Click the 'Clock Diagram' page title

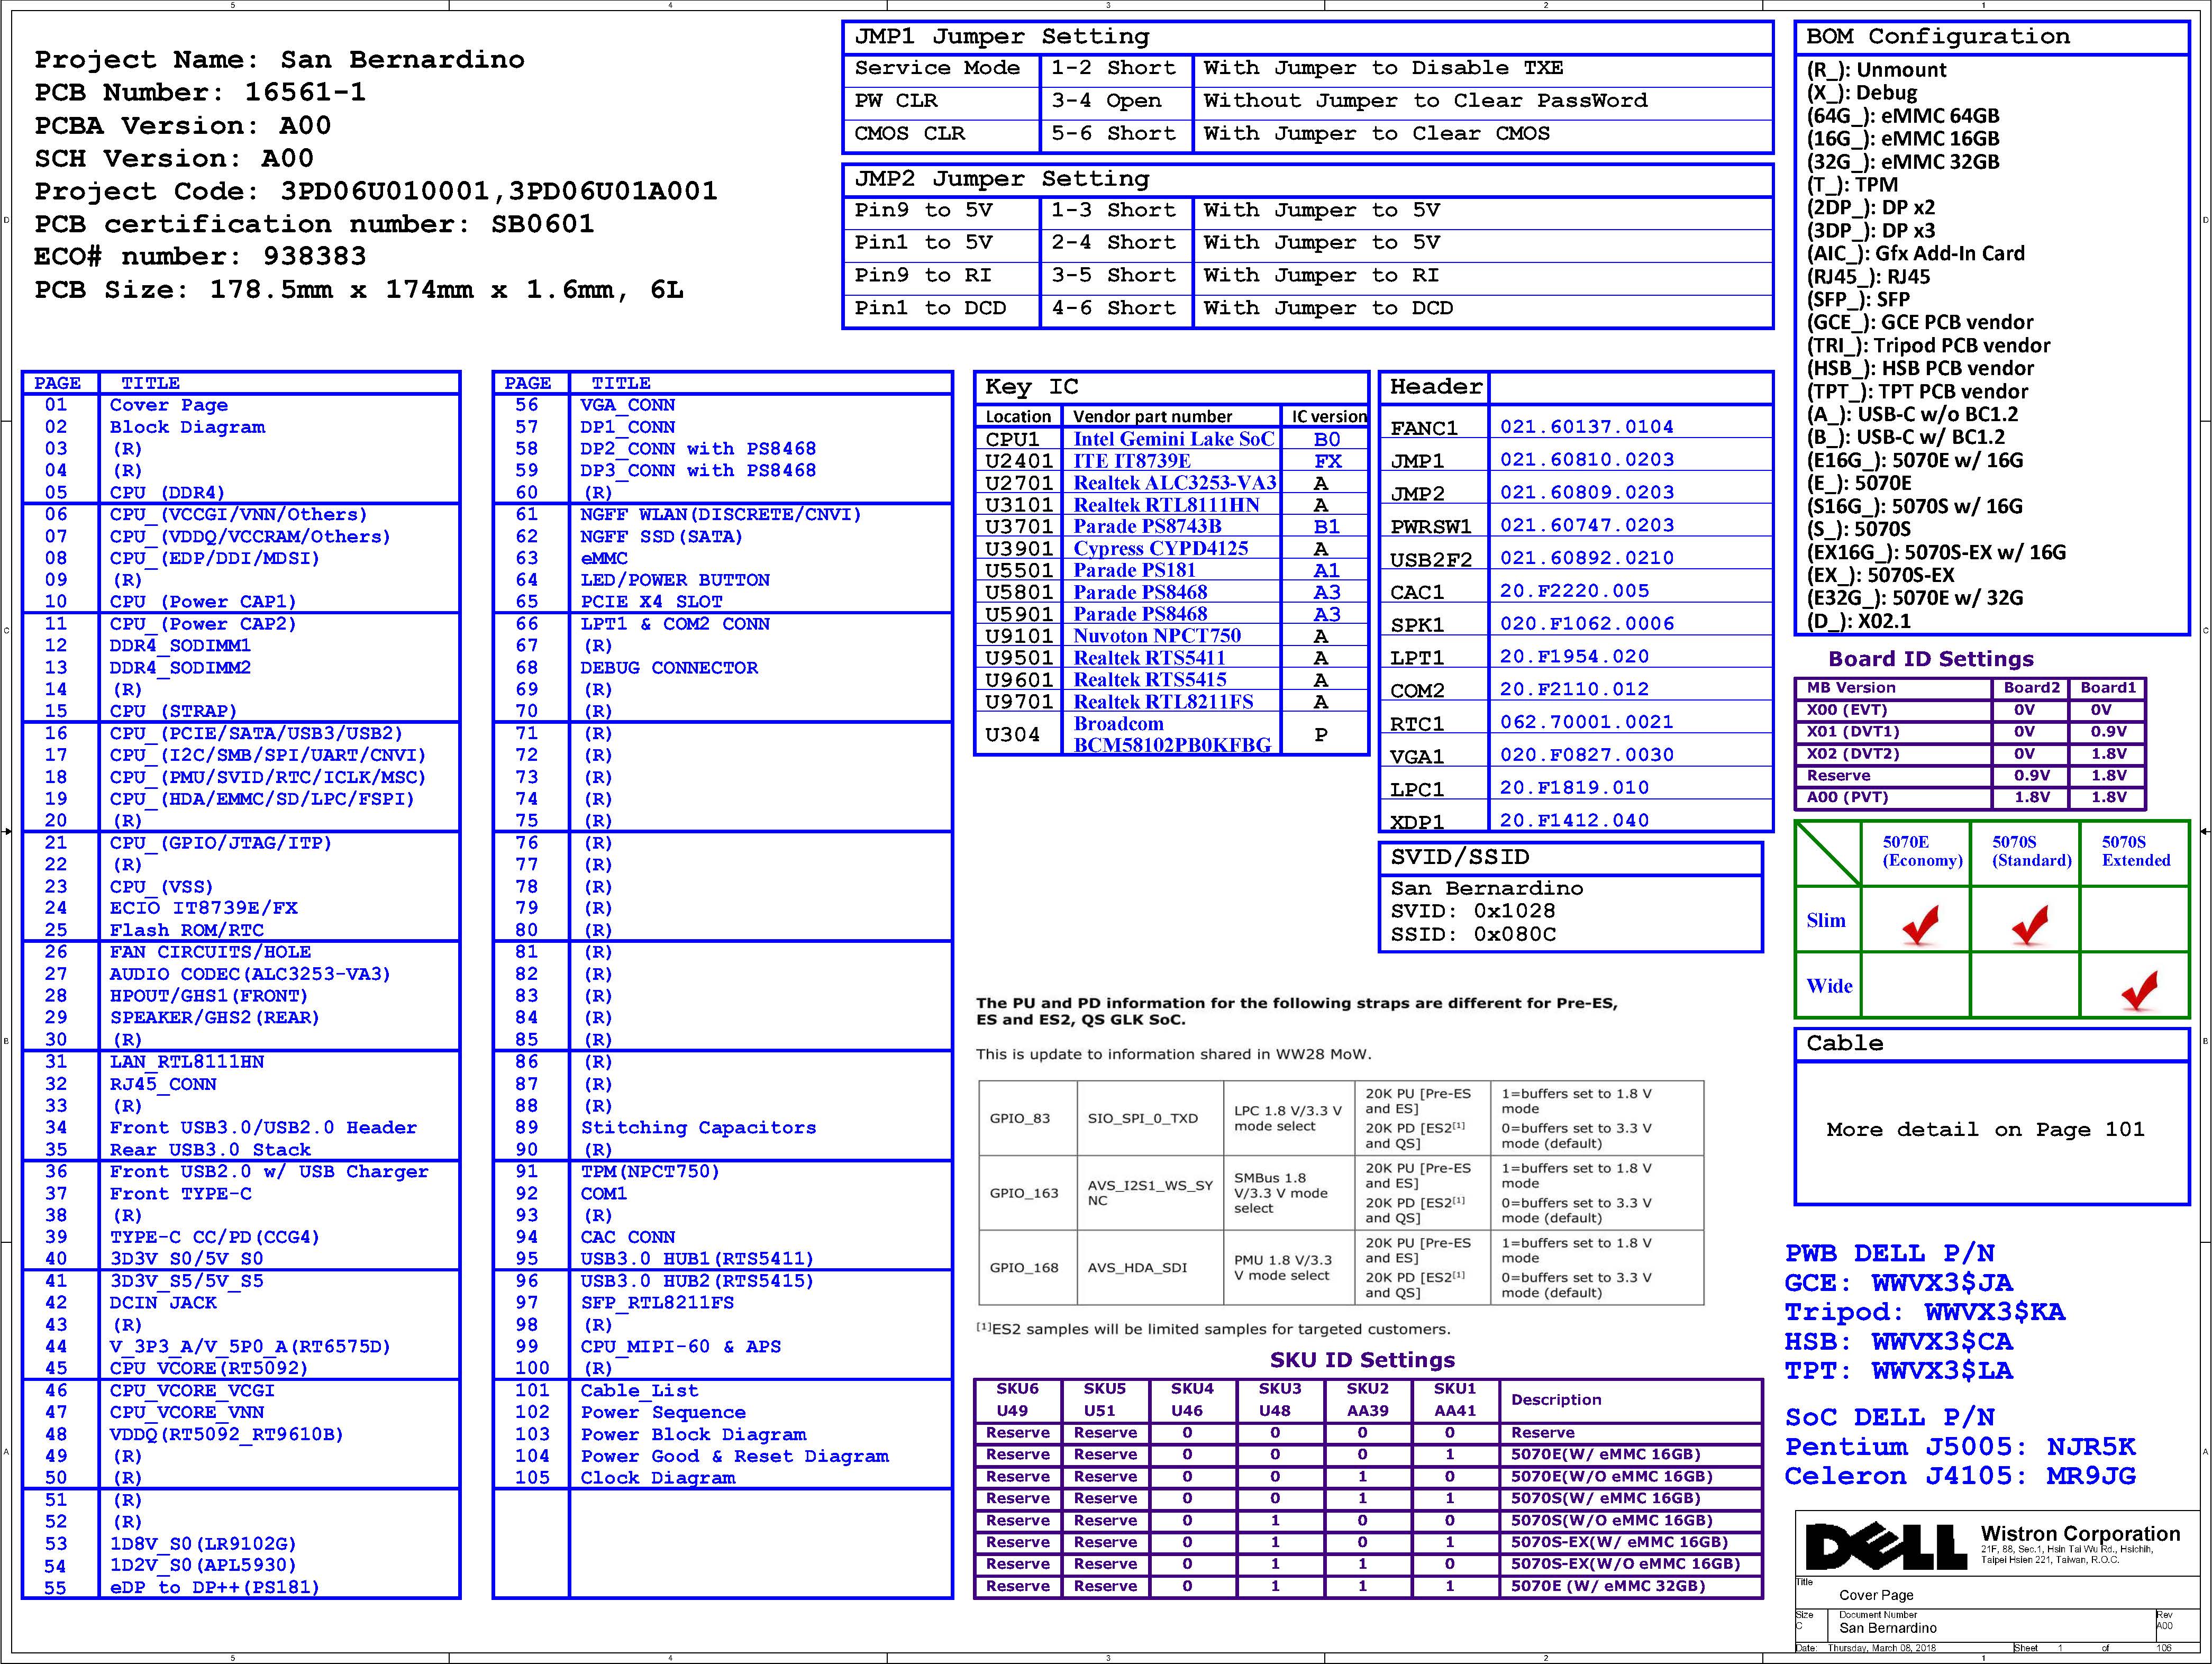pyautogui.click(x=658, y=1478)
